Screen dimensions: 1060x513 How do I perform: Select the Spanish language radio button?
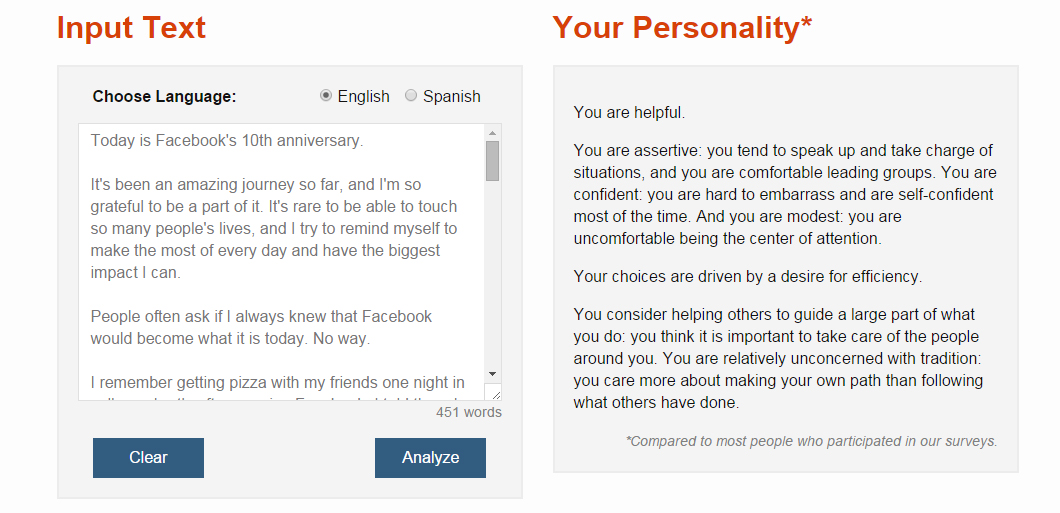[411, 96]
